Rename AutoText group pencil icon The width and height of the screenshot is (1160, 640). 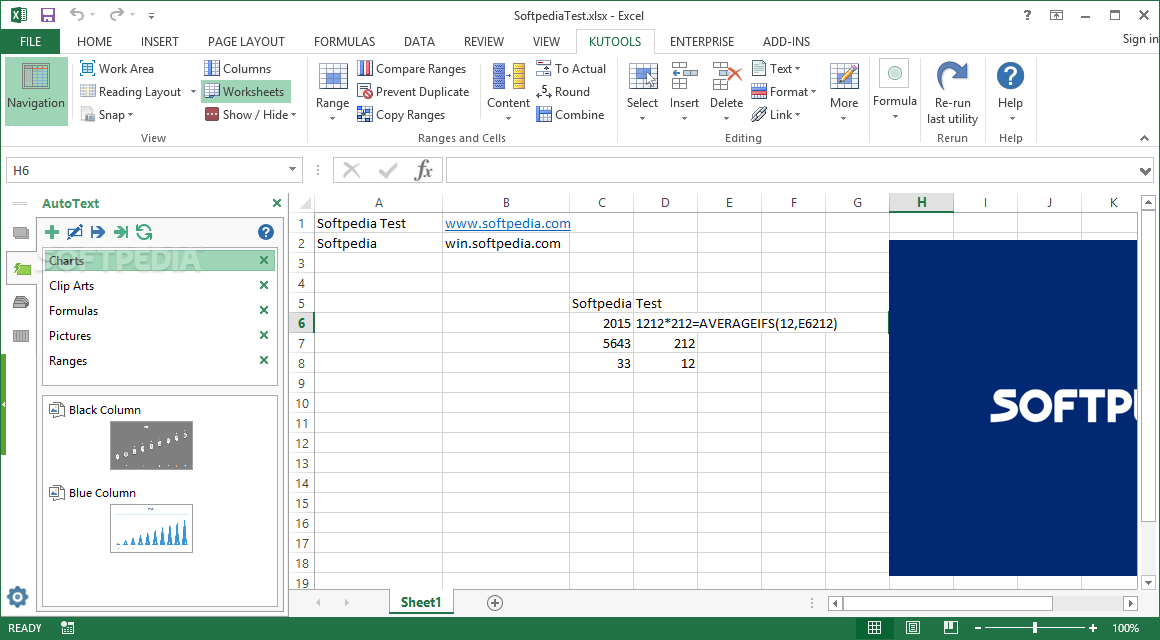[x=75, y=232]
